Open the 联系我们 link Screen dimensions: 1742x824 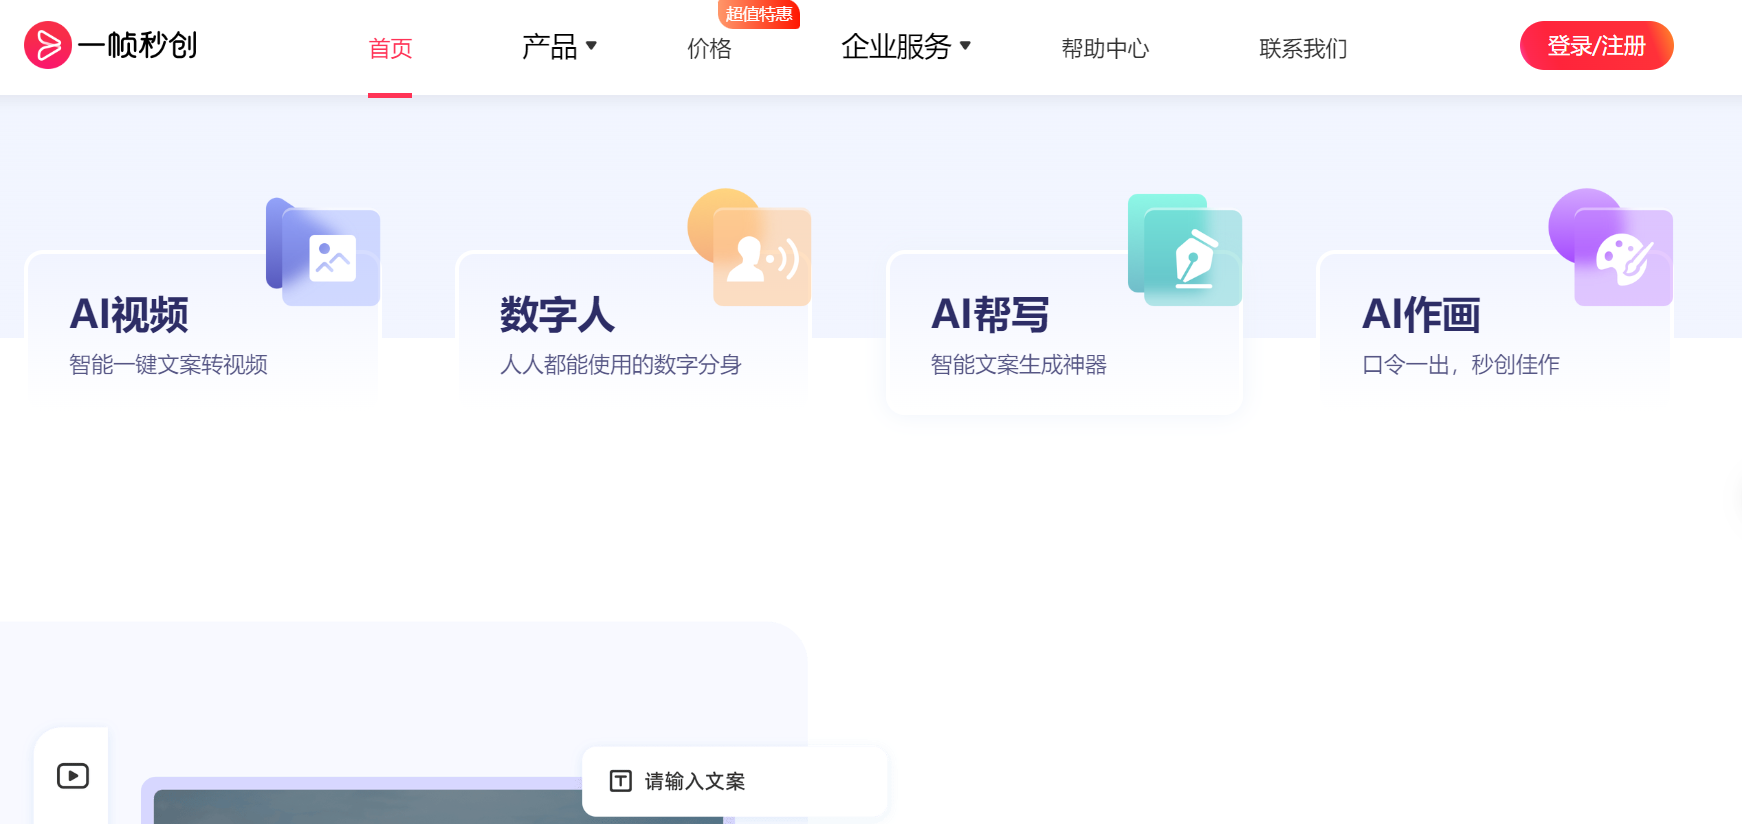tap(1303, 48)
